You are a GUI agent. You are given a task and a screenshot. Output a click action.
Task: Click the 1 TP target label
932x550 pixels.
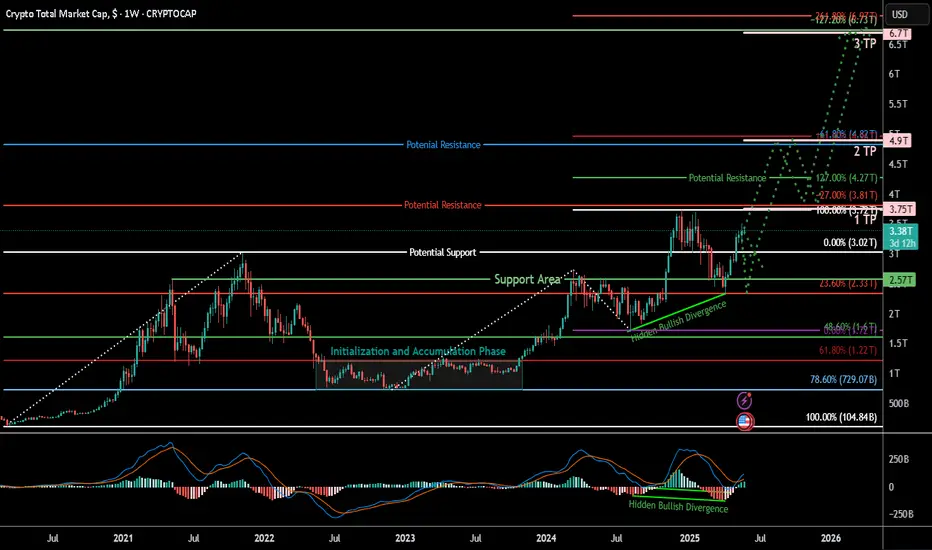[865, 219]
